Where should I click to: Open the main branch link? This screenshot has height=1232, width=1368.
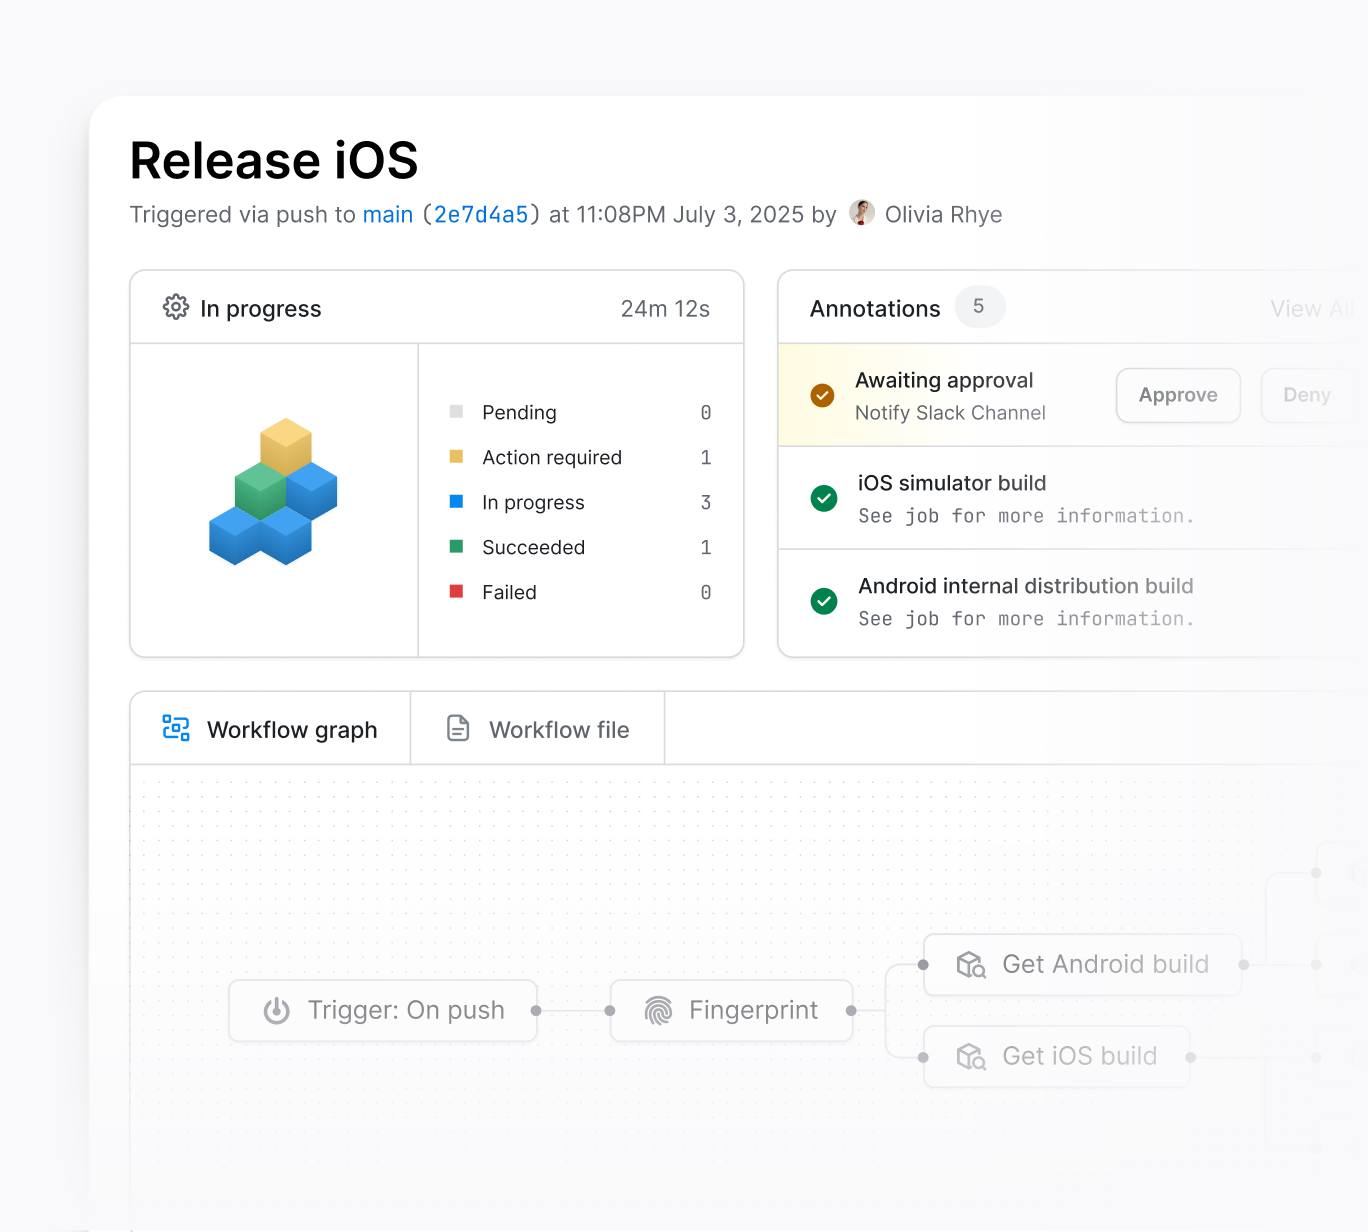[x=388, y=214]
